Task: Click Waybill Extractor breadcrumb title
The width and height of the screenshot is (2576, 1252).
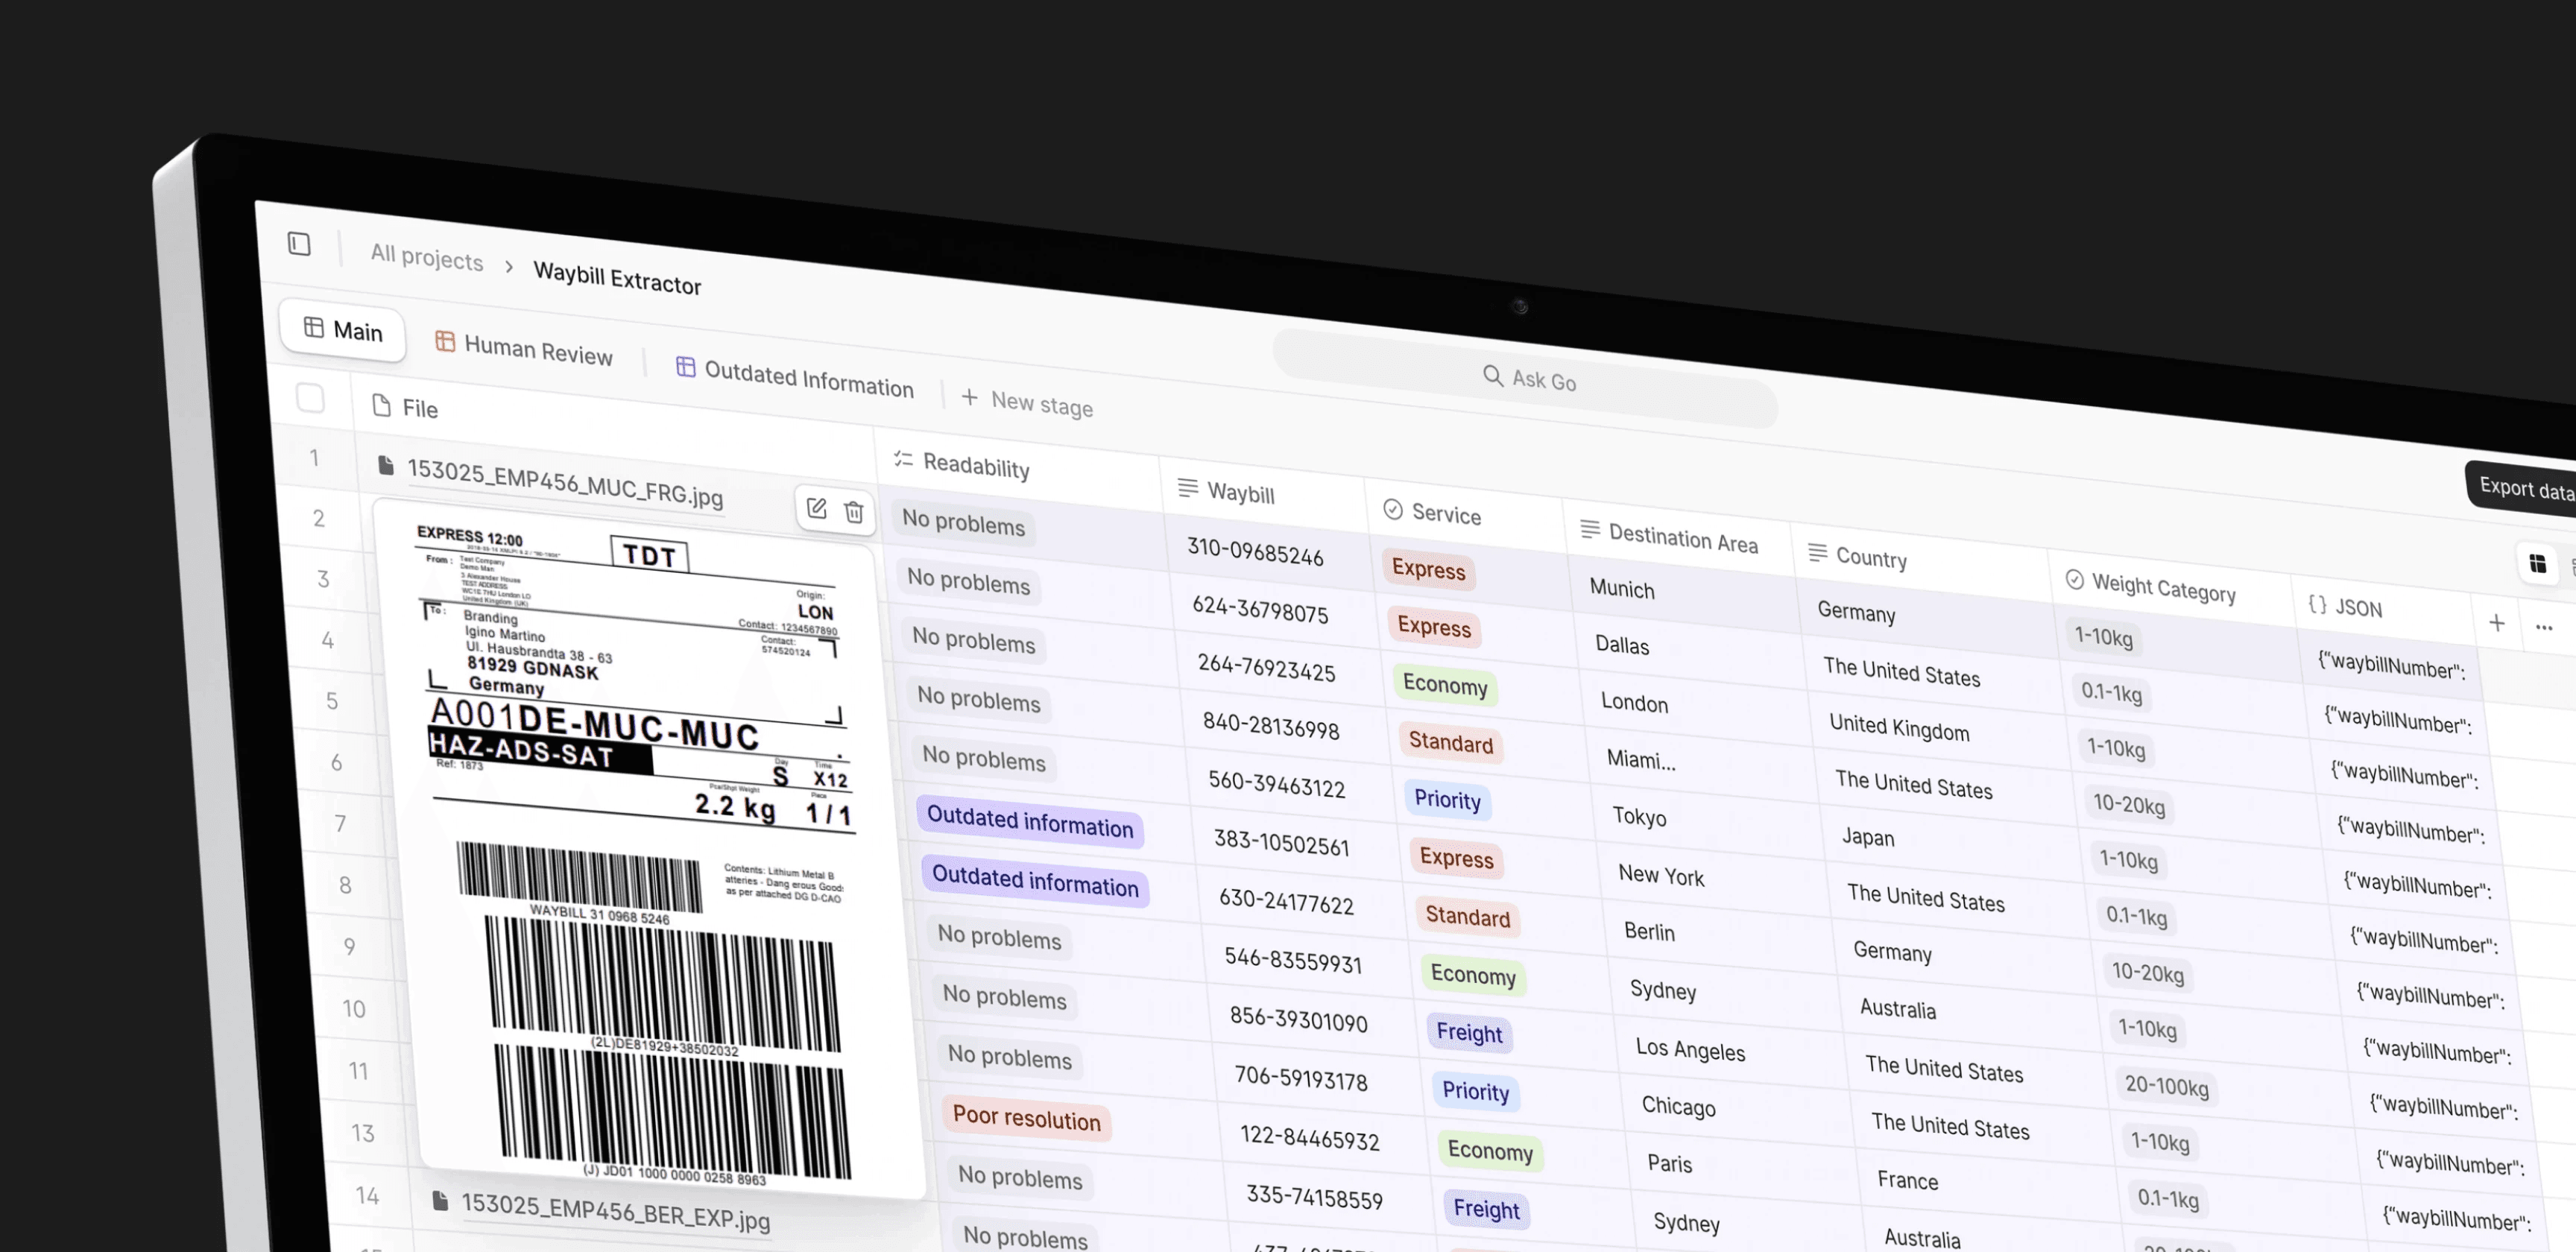Action: pyautogui.click(x=617, y=277)
